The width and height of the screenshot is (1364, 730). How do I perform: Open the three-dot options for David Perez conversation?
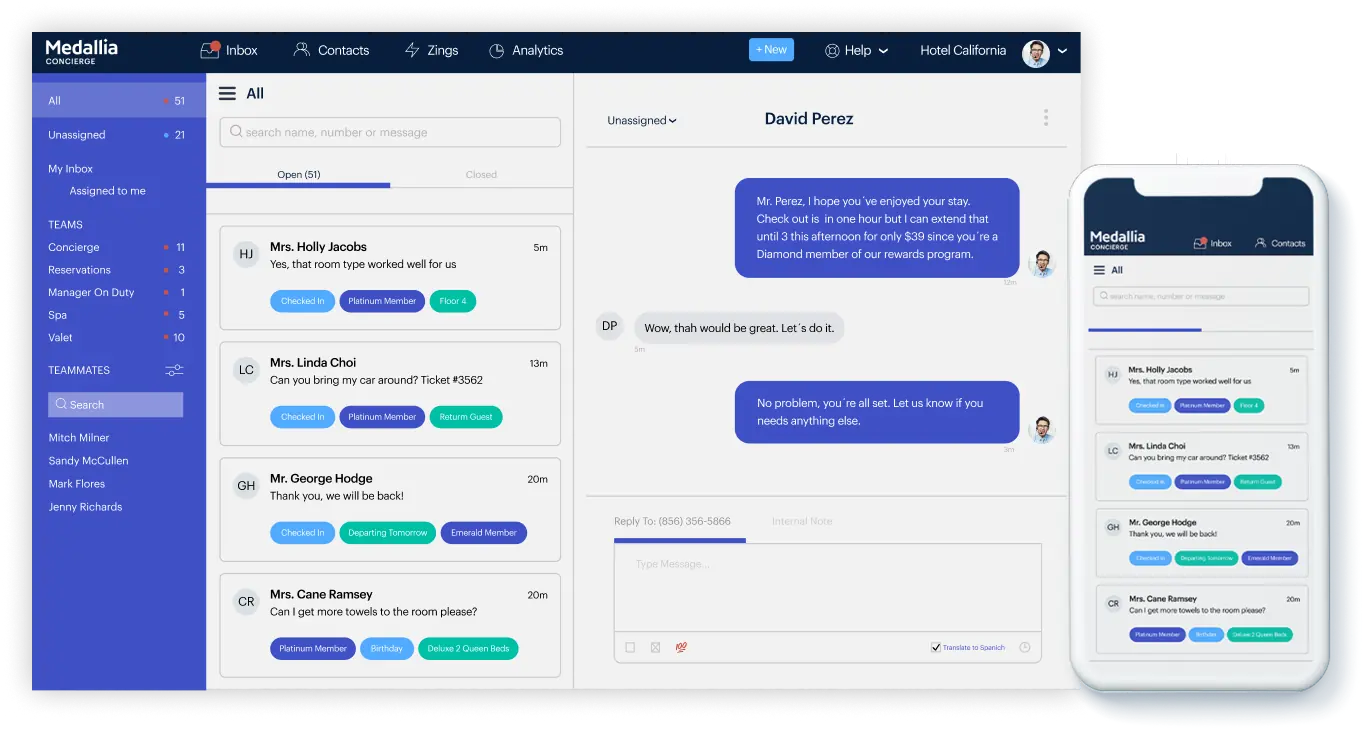[1045, 117]
